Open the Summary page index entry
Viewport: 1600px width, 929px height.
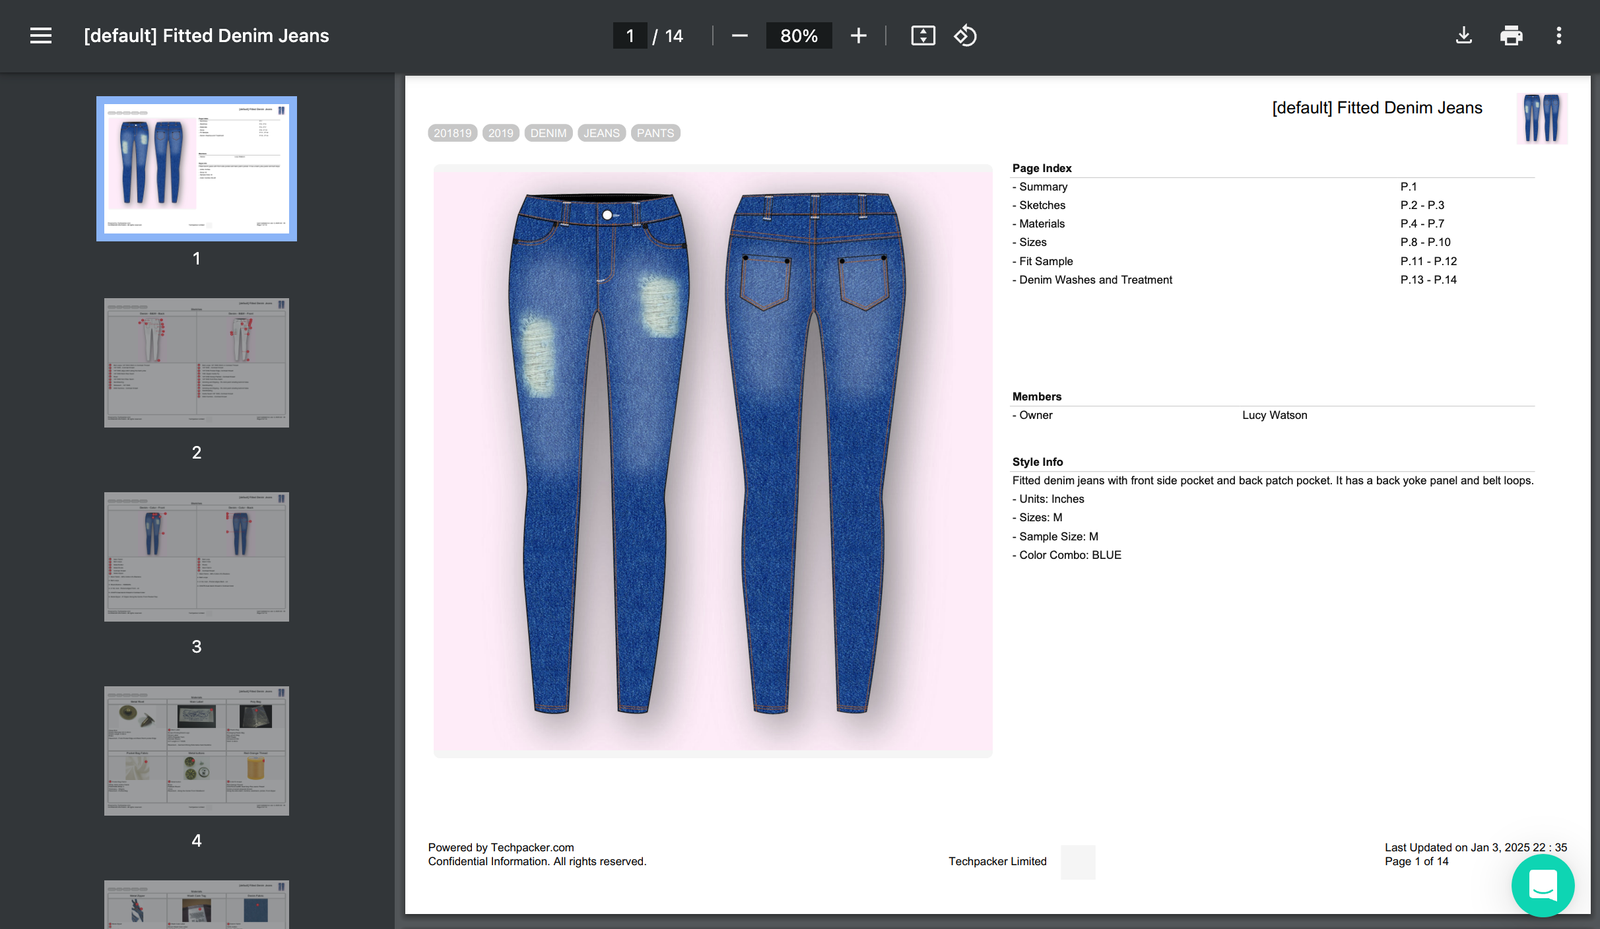click(x=1040, y=186)
